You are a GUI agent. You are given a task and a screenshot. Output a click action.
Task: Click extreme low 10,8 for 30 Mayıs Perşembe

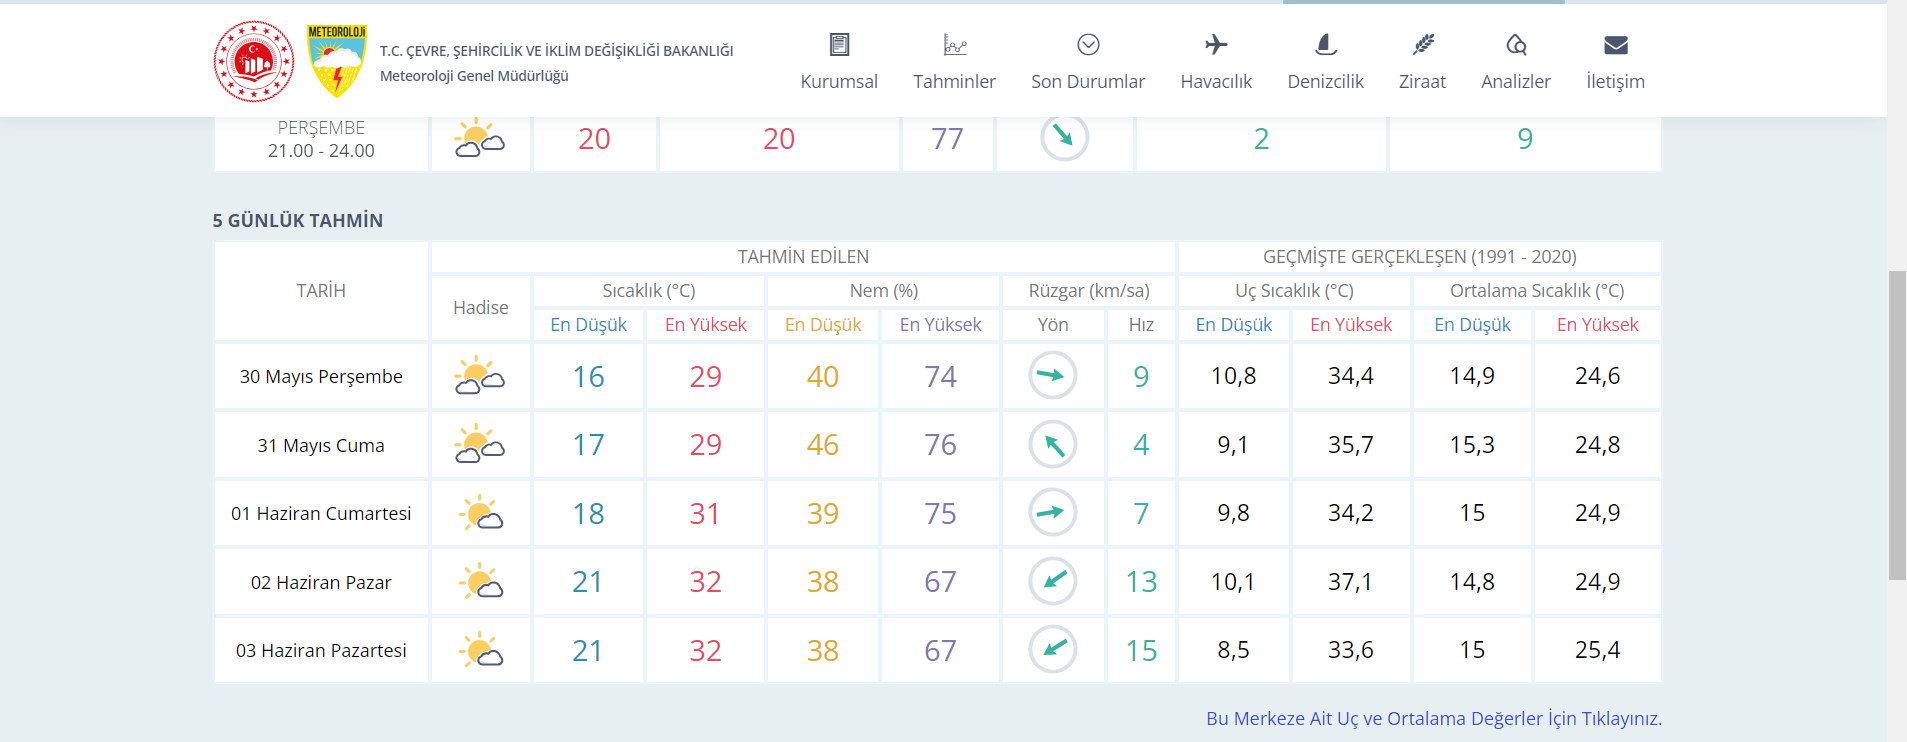click(1233, 376)
